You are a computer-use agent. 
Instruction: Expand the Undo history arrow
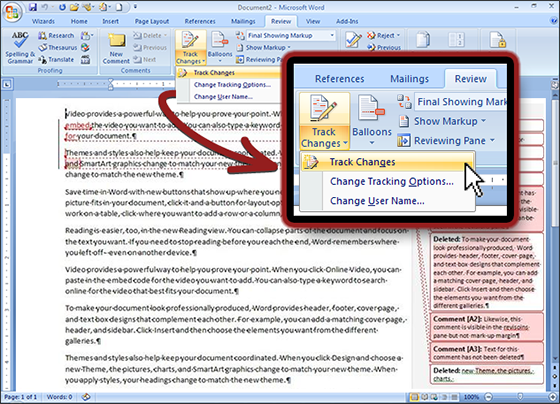[x=52, y=7]
